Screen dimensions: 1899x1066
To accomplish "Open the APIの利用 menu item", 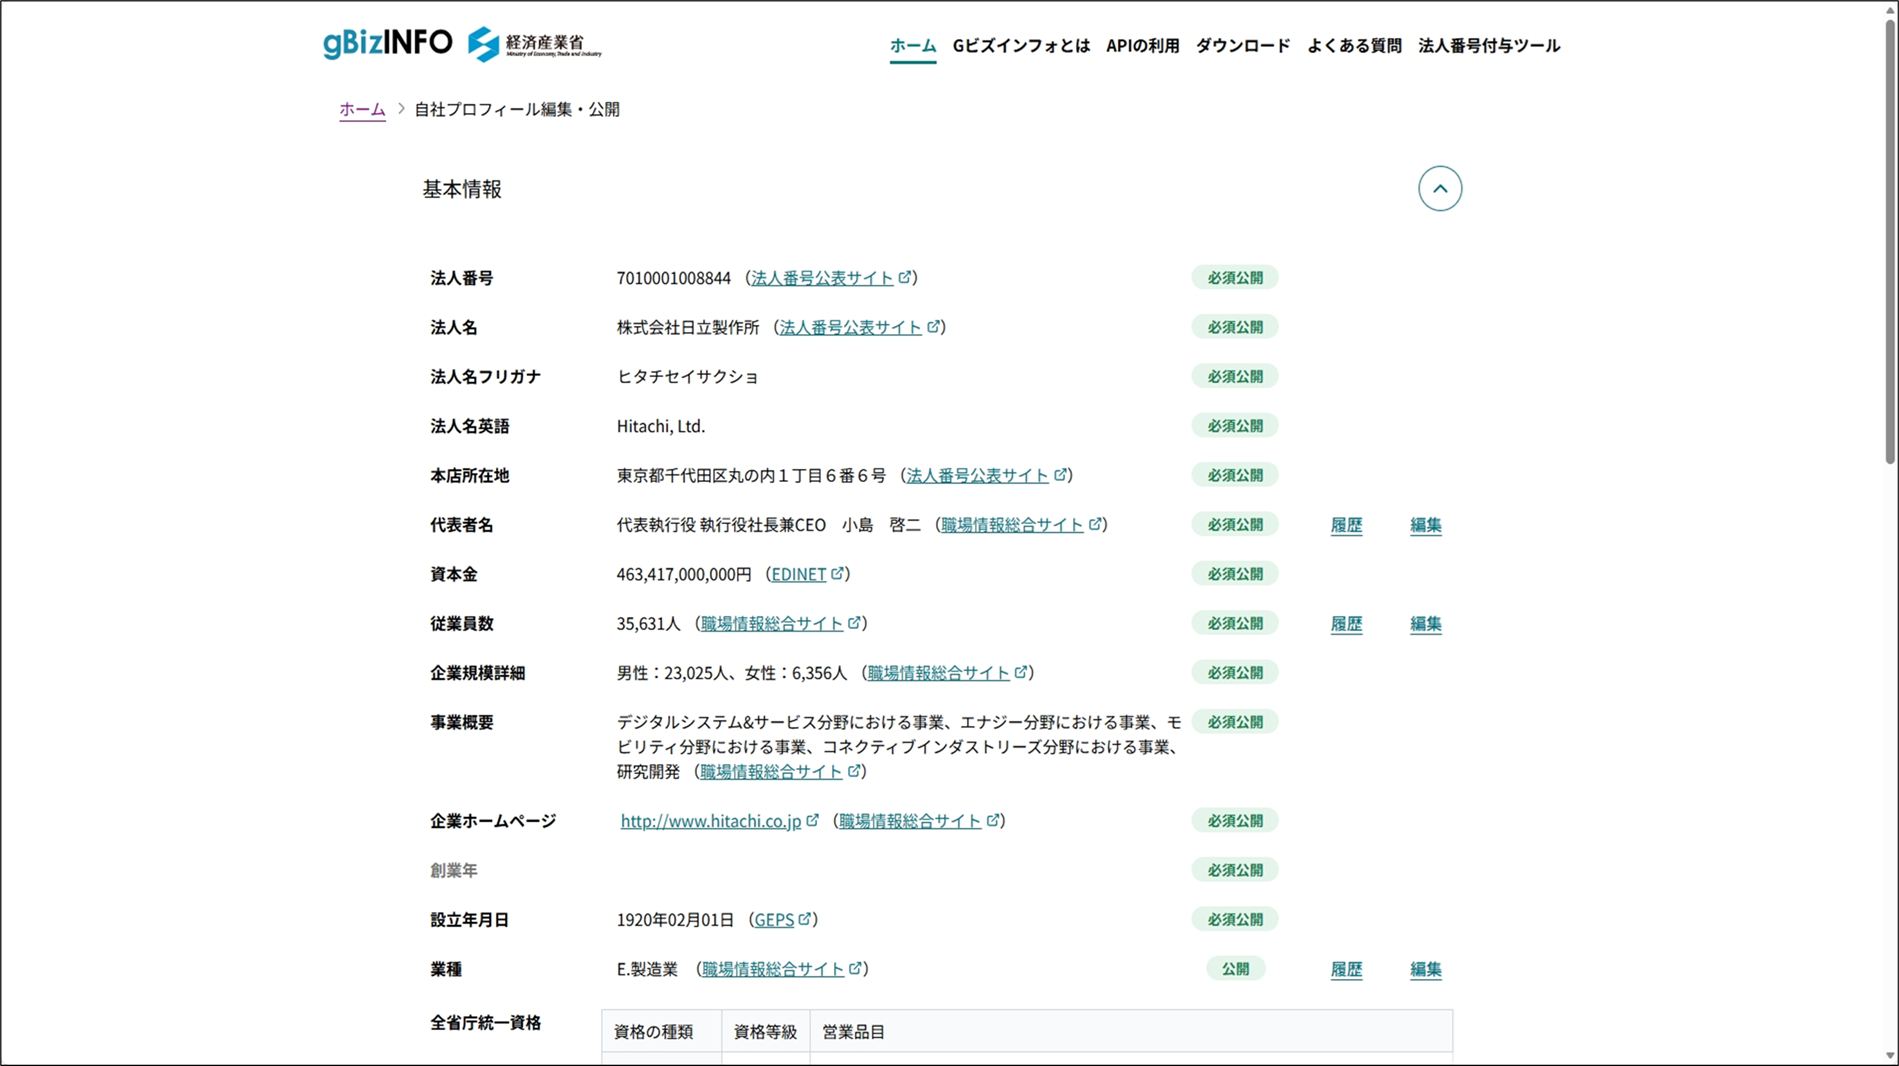I will coord(1142,45).
